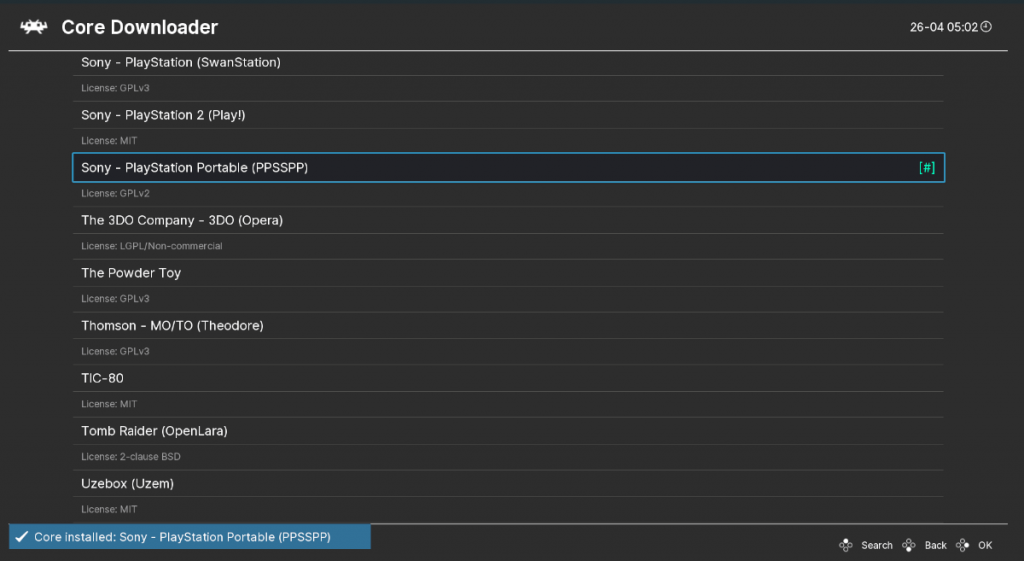Image resolution: width=1024 pixels, height=561 pixels.
Task: Pick the Thomson - MO/TO (Theodore) core
Action: [172, 326]
